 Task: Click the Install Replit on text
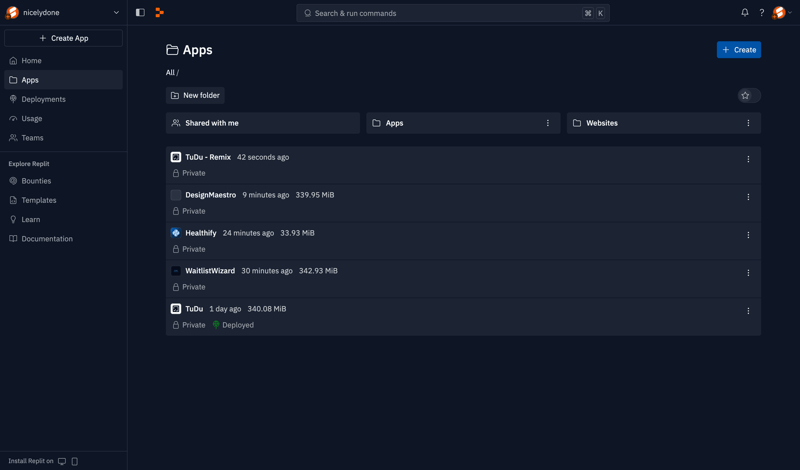[31, 461]
